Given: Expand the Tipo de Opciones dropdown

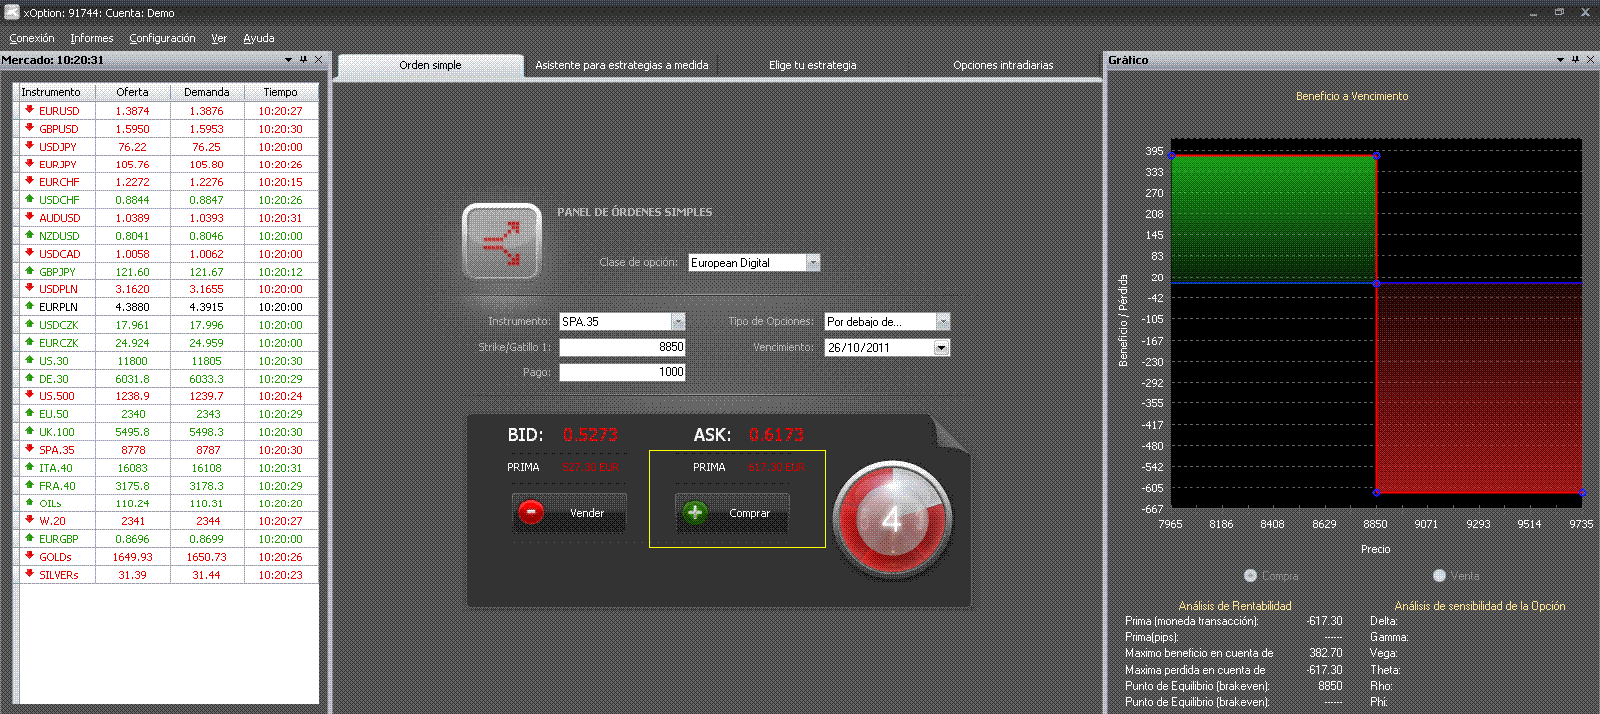Looking at the screenshot, I should click(x=942, y=322).
